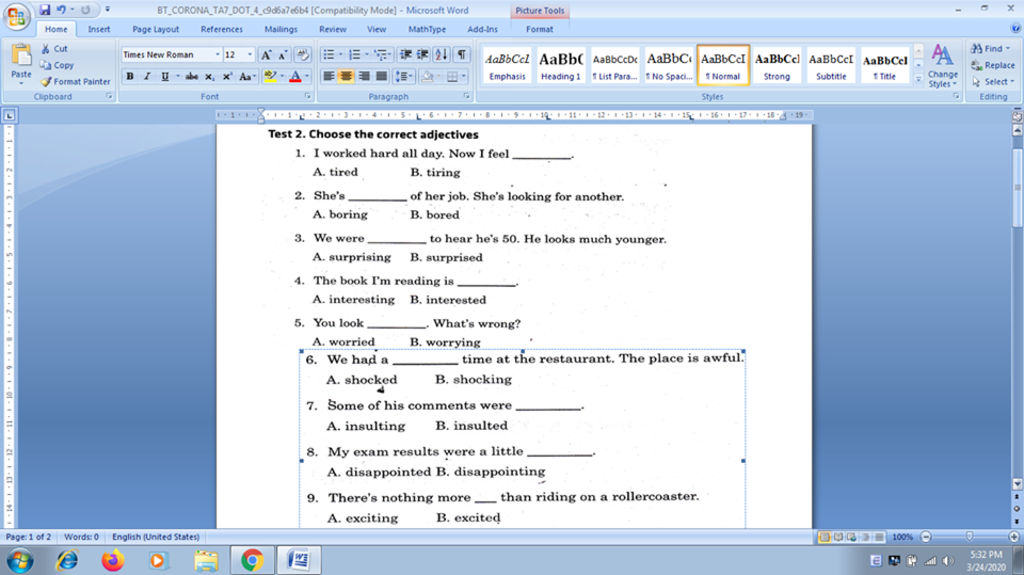Viewport: 1024px width, 575px height.
Task: Toggle bold formatting
Action: pyautogui.click(x=130, y=76)
